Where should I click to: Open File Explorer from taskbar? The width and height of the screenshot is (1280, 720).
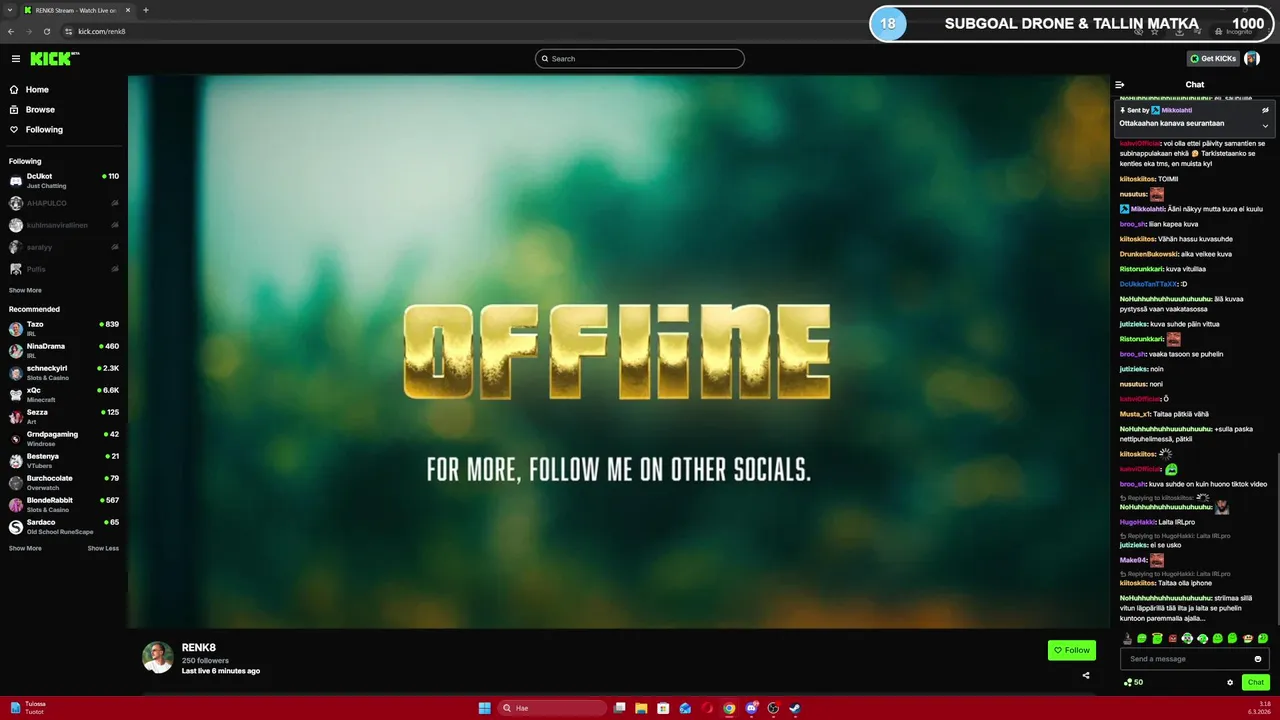(x=641, y=708)
